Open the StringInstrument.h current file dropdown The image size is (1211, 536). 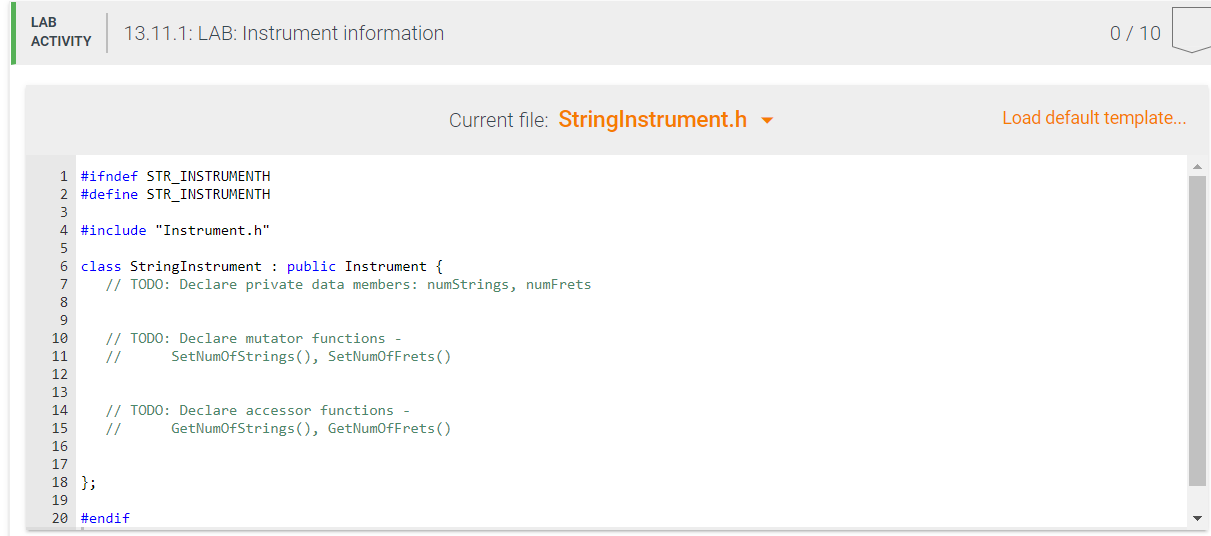[x=665, y=120]
